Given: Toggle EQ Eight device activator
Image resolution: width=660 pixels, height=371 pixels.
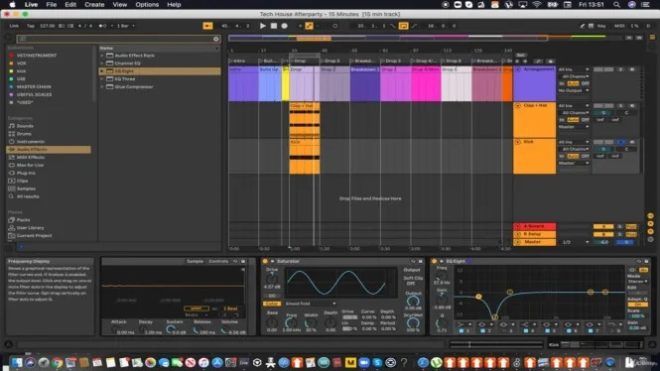Looking at the screenshot, I should (x=435, y=262).
